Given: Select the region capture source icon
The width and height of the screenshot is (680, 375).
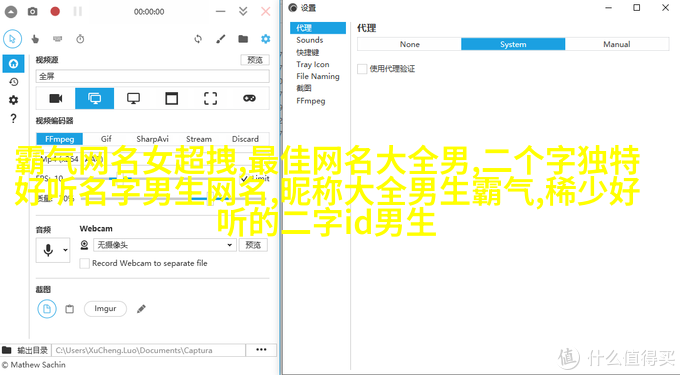Looking at the screenshot, I should 210,98.
